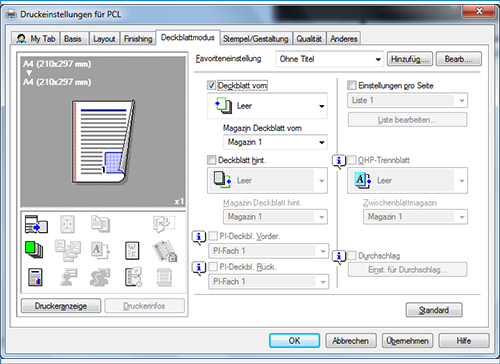Click the Hinzufüg... button
The height and width of the screenshot is (364, 500).
[x=410, y=59]
